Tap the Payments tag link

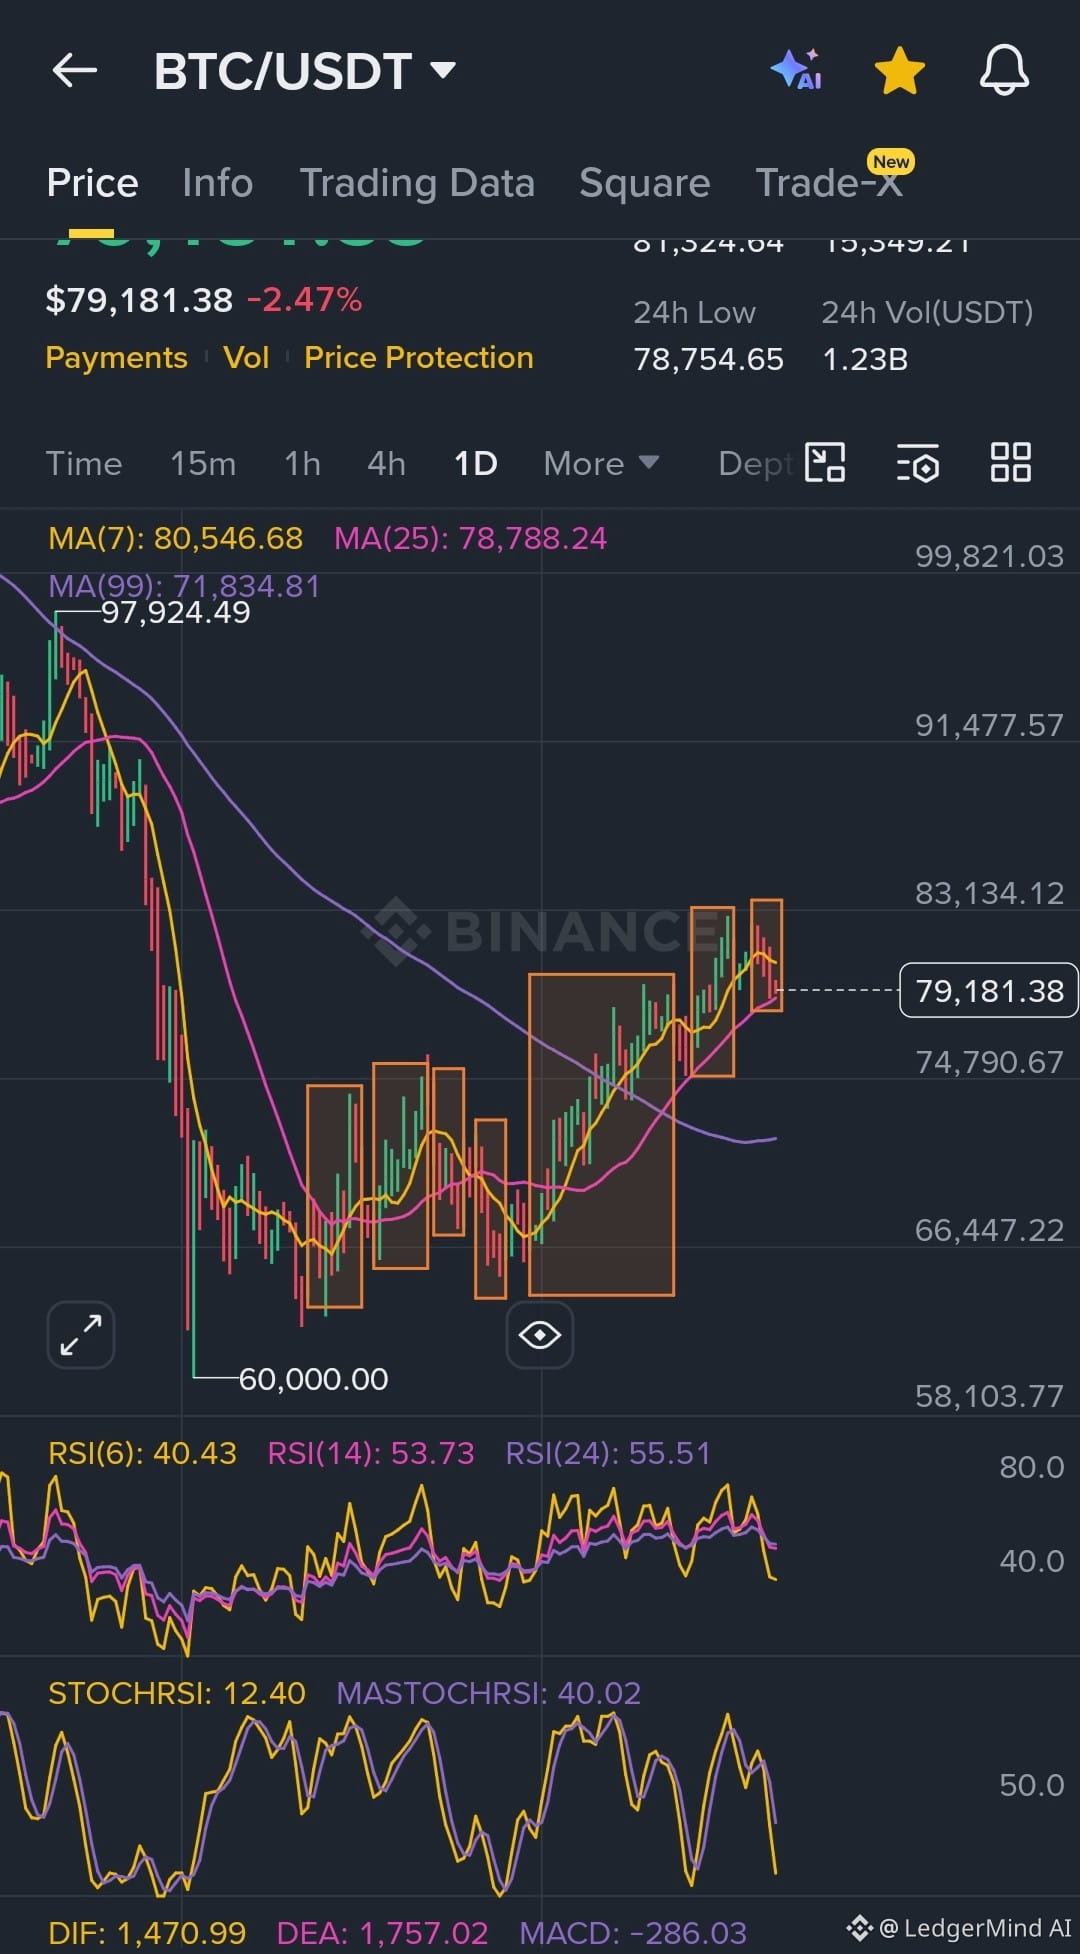(116, 358)
